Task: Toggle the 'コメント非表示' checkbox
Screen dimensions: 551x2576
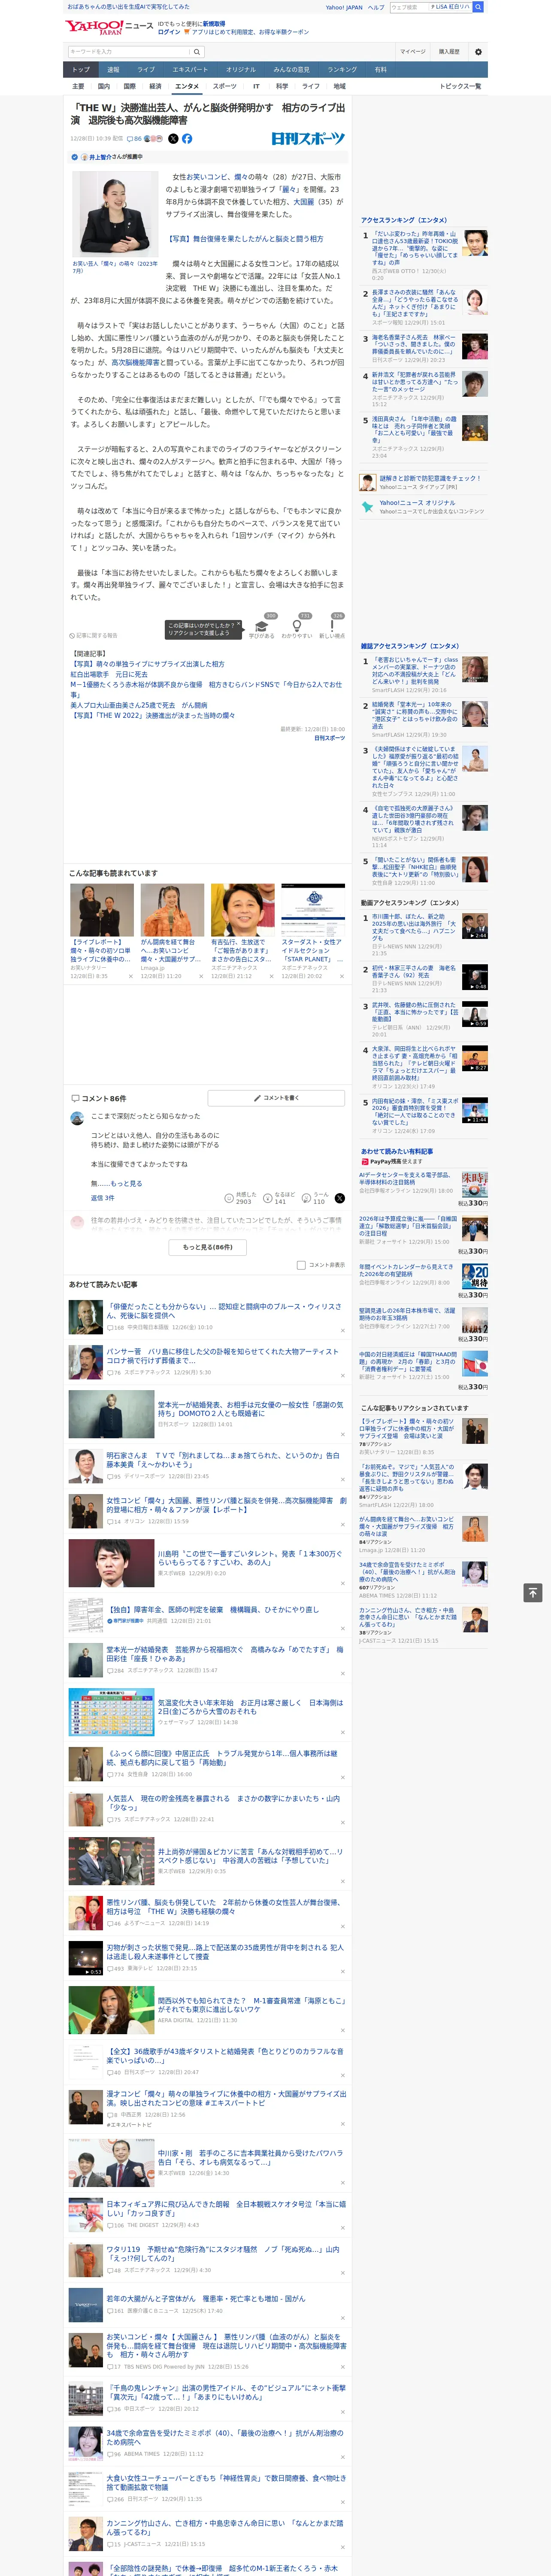Action: pos(301,1265)
